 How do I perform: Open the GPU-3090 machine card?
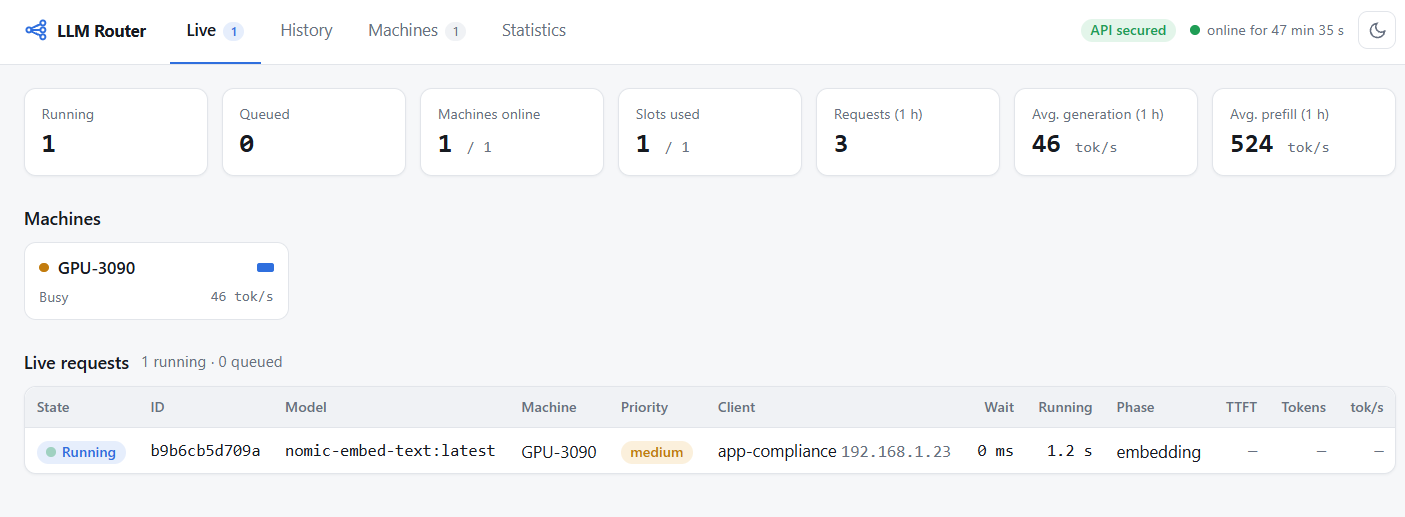pos(156,281)
